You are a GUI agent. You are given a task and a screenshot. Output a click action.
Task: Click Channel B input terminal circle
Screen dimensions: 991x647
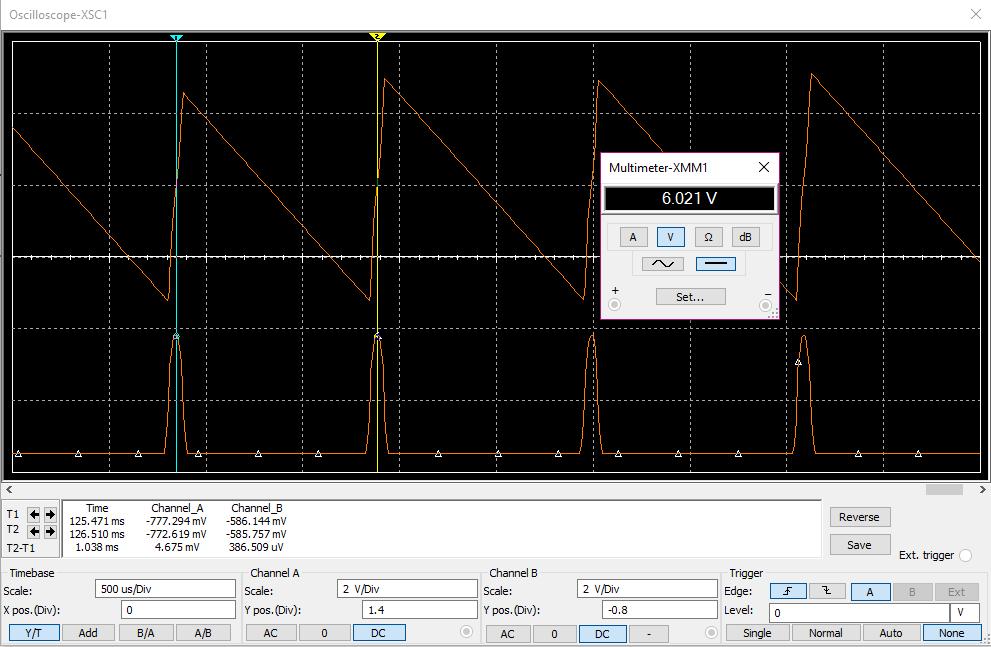pos(711,632)
